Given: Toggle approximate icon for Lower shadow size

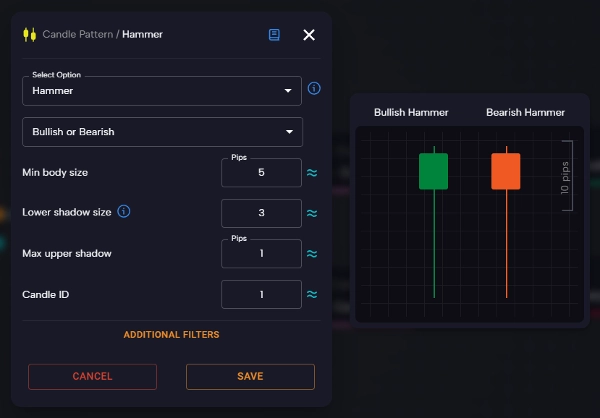Looking at the screenshot, I should click(x=312, y=213).
